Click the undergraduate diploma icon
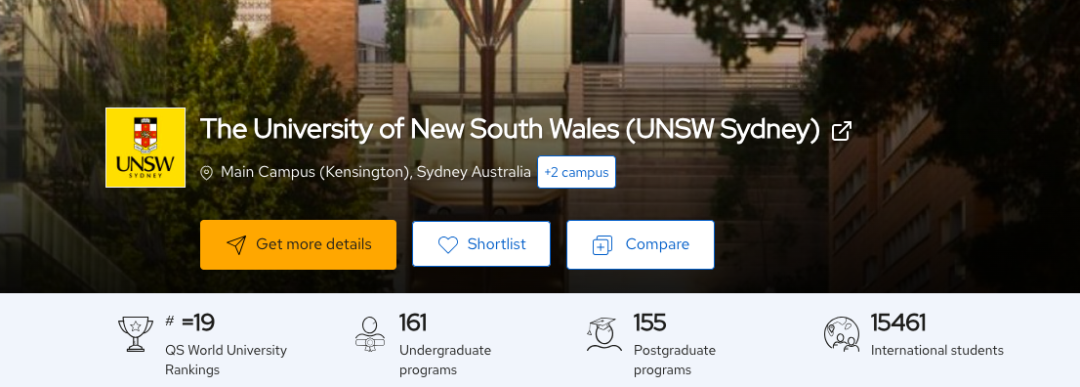This screenshot has height=387, width=1080. click(x=370, y=334)
